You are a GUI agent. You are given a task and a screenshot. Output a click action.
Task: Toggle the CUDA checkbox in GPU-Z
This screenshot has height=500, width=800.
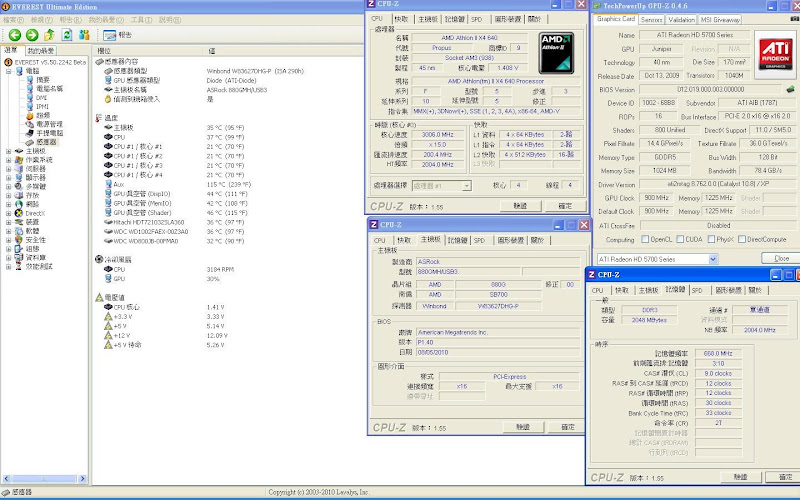point(679,239)
